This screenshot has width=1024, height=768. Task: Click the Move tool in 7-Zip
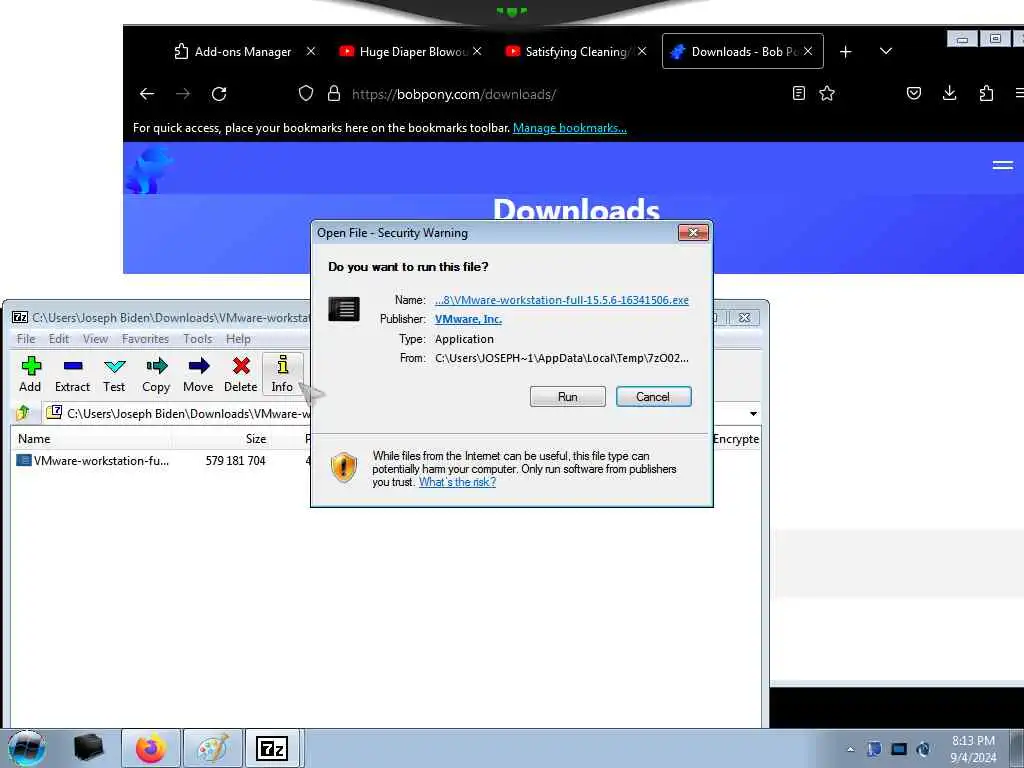199,374
